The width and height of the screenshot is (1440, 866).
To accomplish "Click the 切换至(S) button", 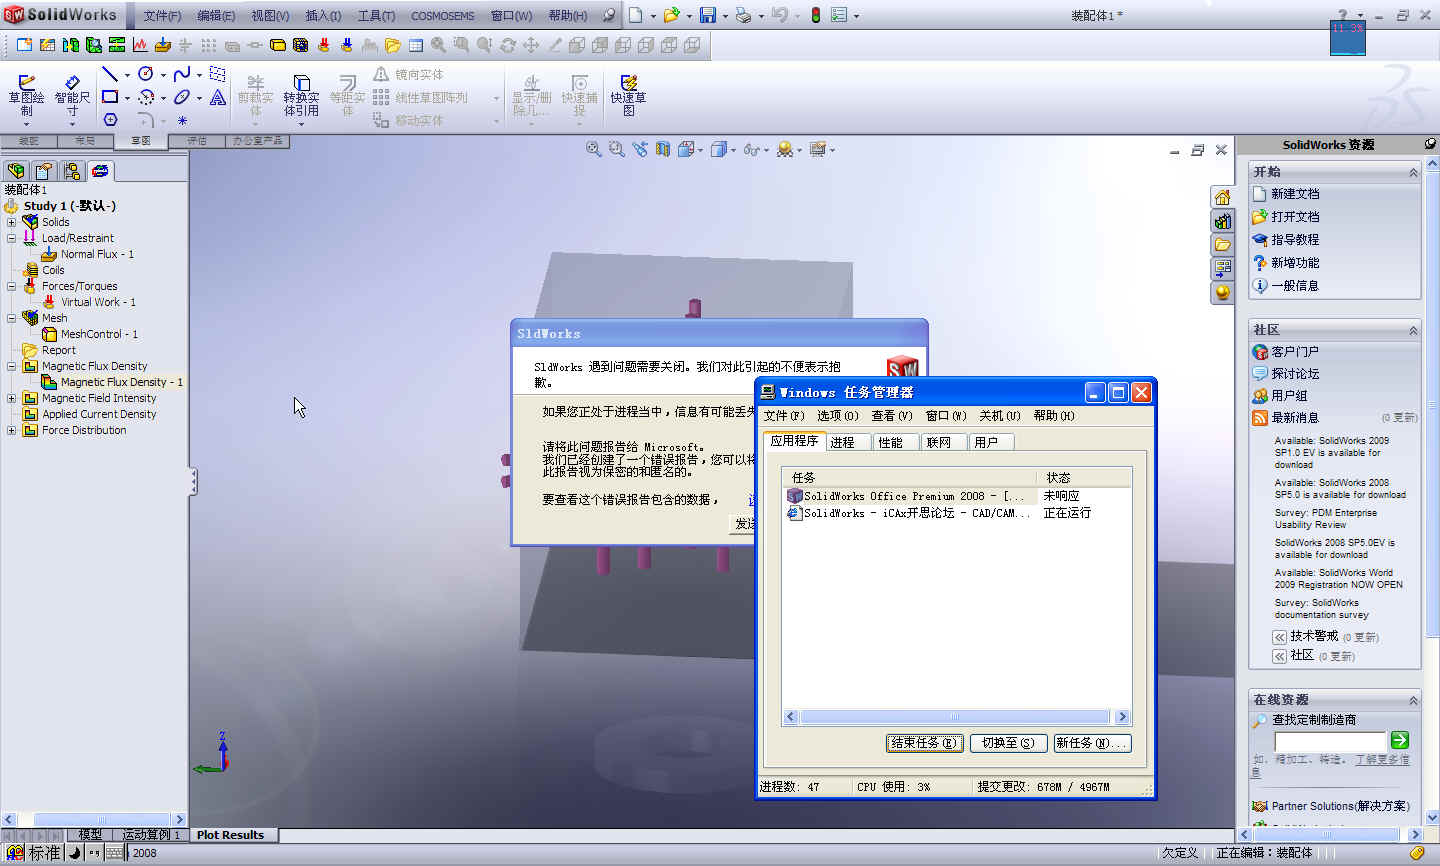I will pos(1008,743).
